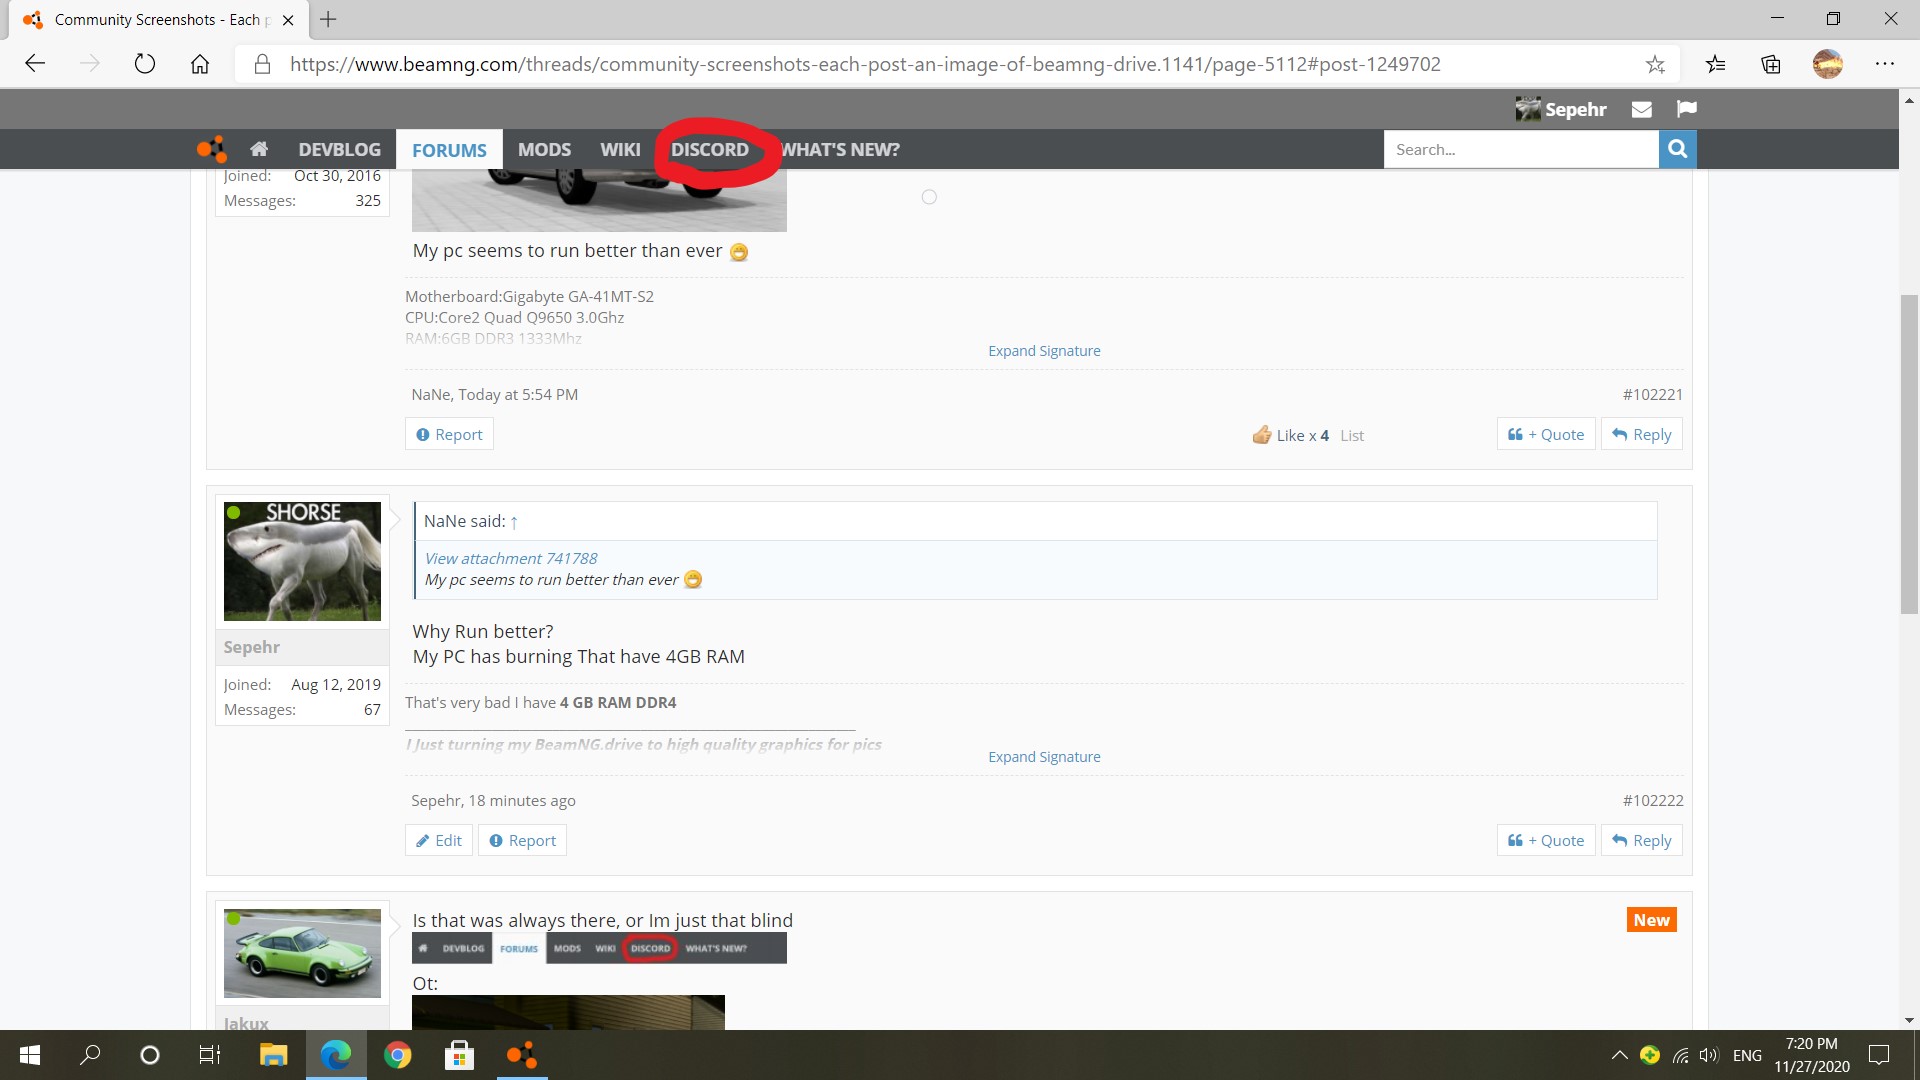
Task: Click the site lock icon in the address bar
Action: pyautogui.click(x=262, y=64)
